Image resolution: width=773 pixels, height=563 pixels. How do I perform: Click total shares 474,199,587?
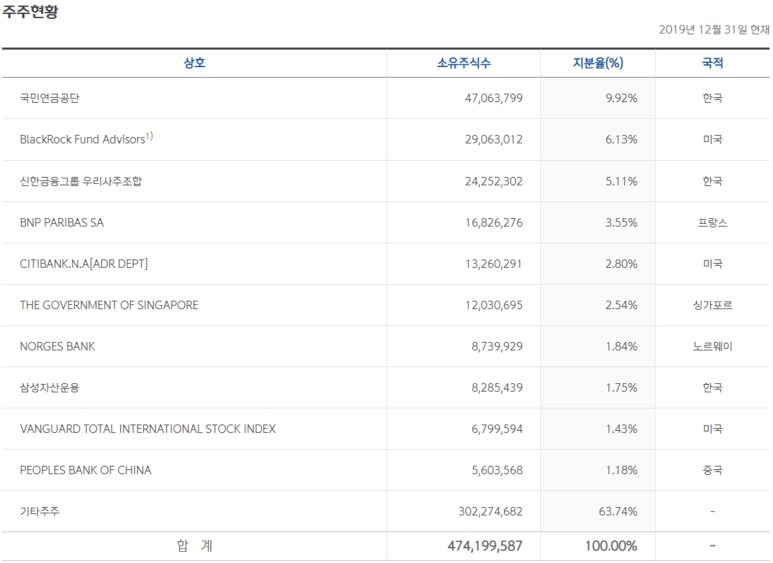pos(485,546)
